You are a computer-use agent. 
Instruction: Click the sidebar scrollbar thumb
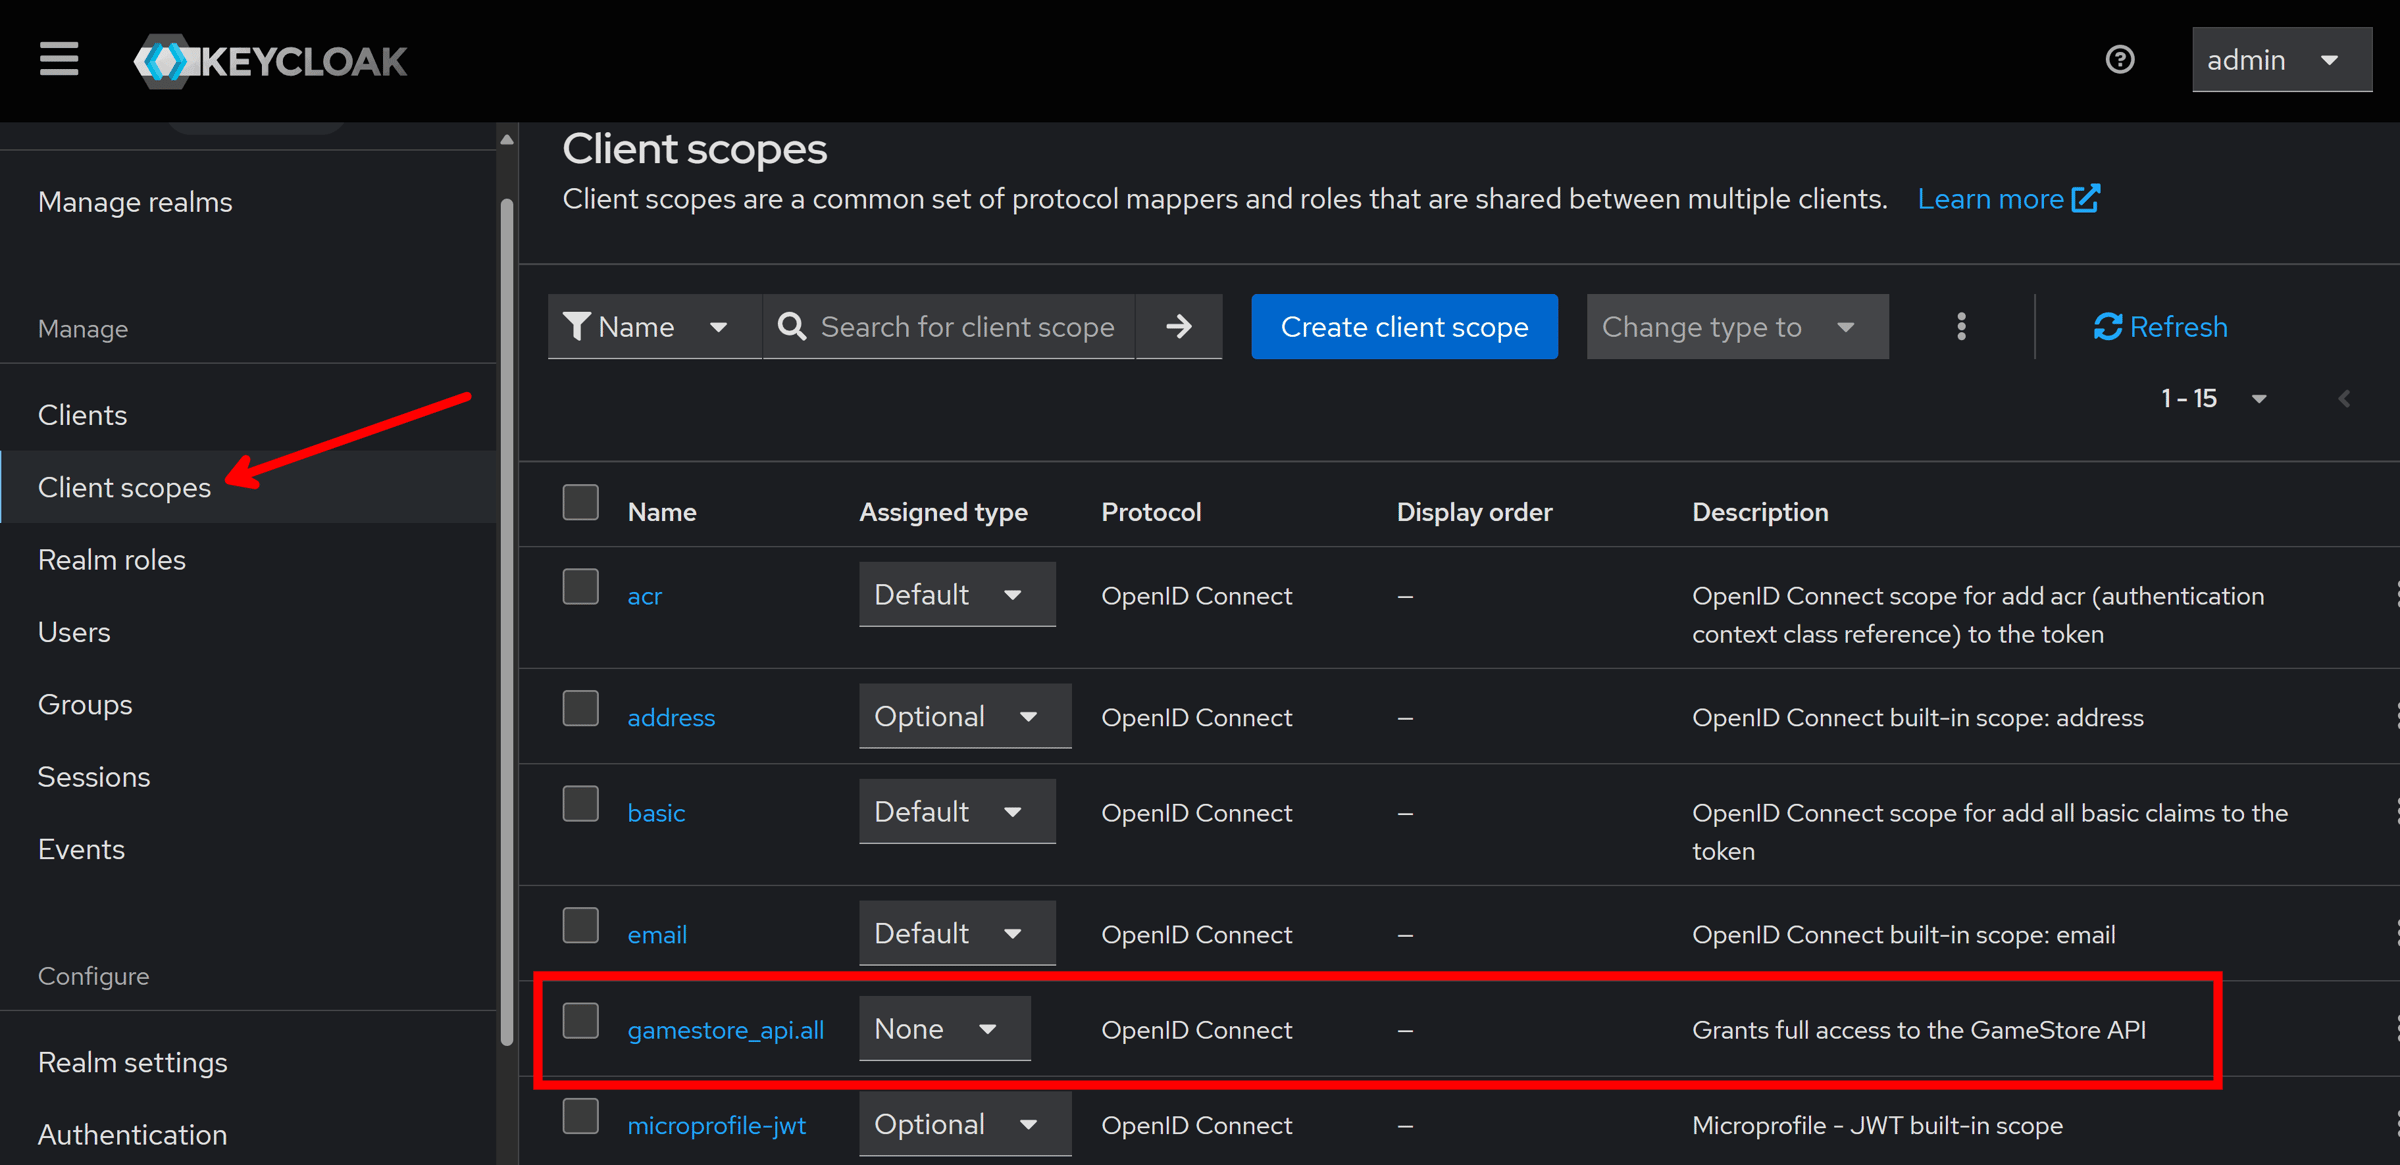tap(507, 620)
